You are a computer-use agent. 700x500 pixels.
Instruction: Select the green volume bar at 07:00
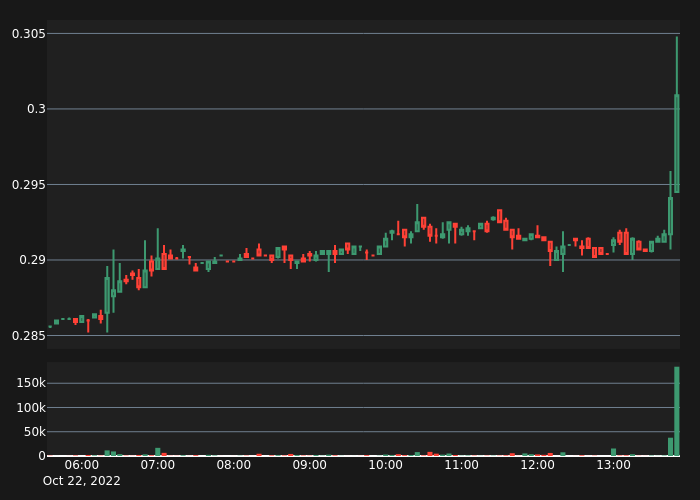(158, 452)
